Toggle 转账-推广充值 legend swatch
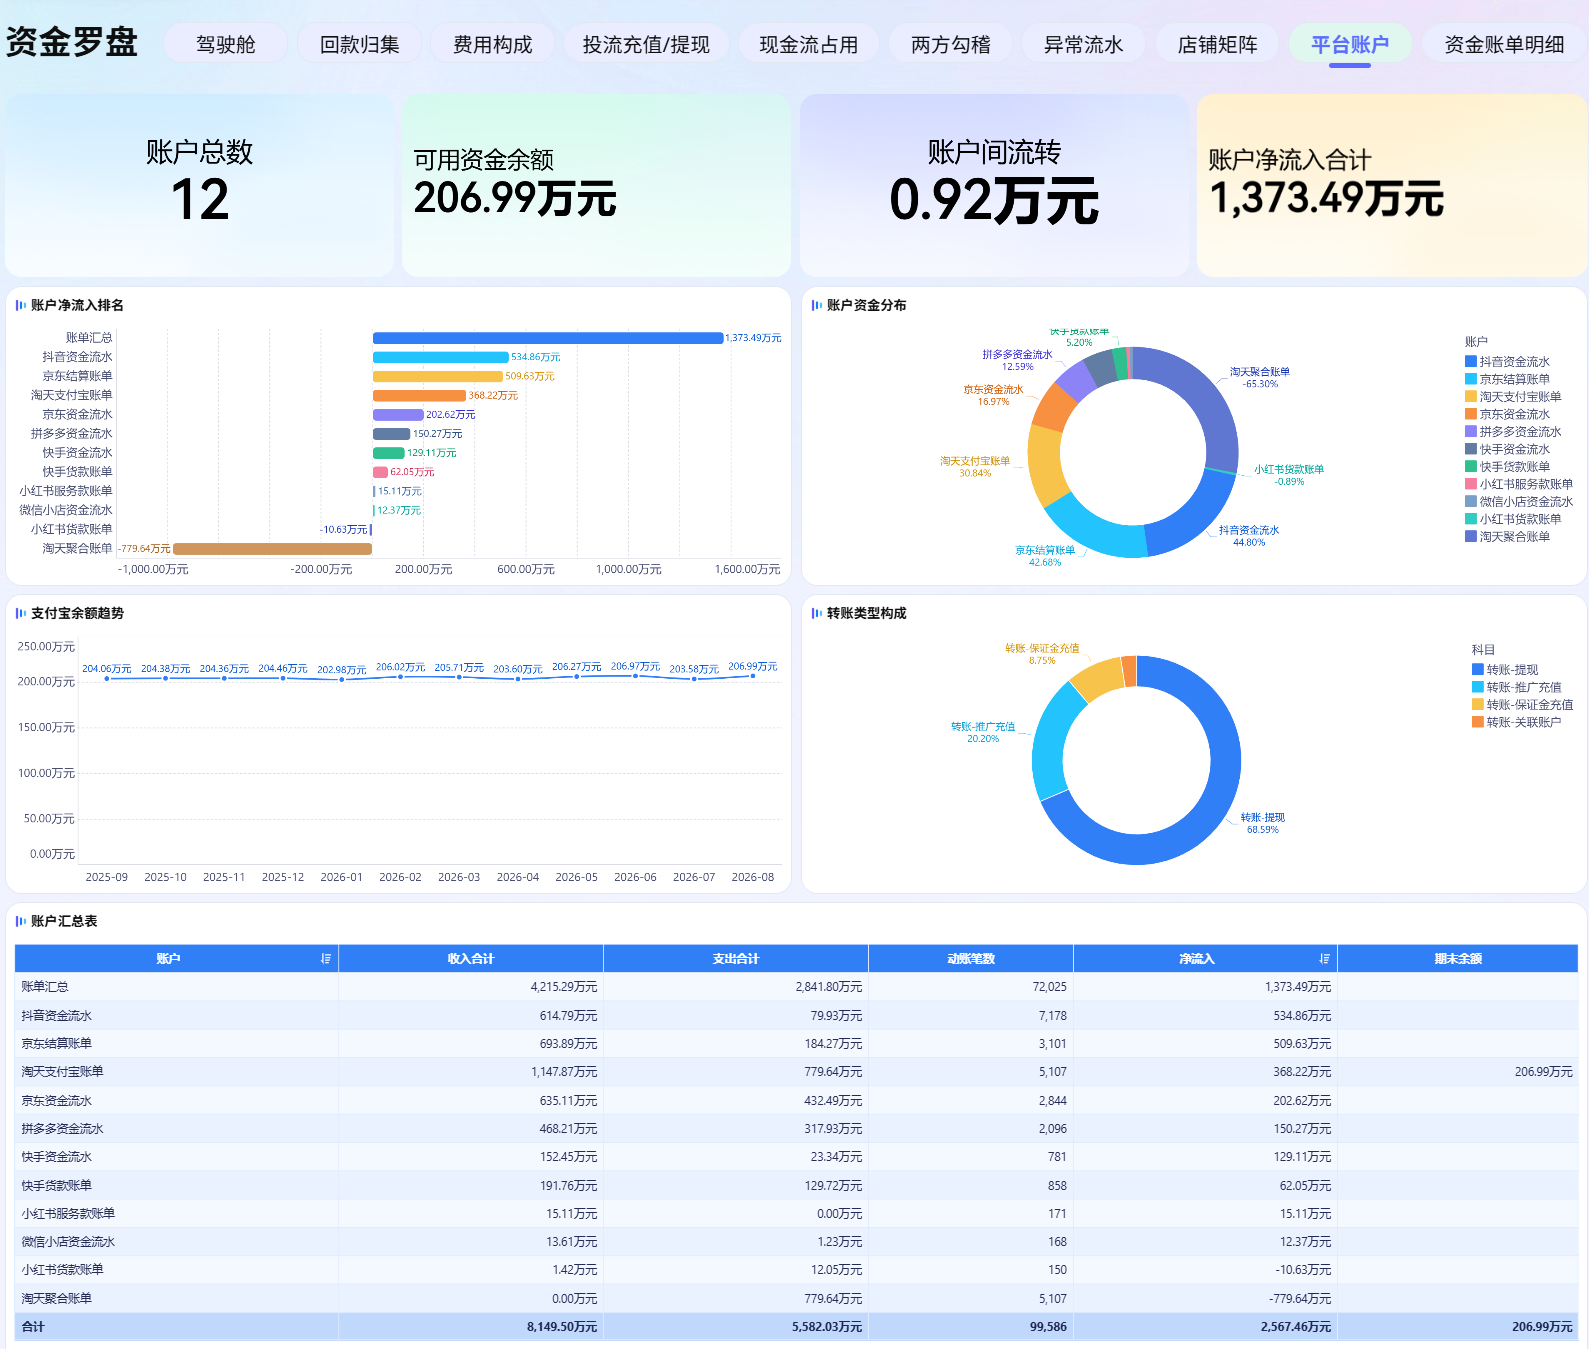The width and height of the screenshot is (1589, 1349). coord(1478,687)
